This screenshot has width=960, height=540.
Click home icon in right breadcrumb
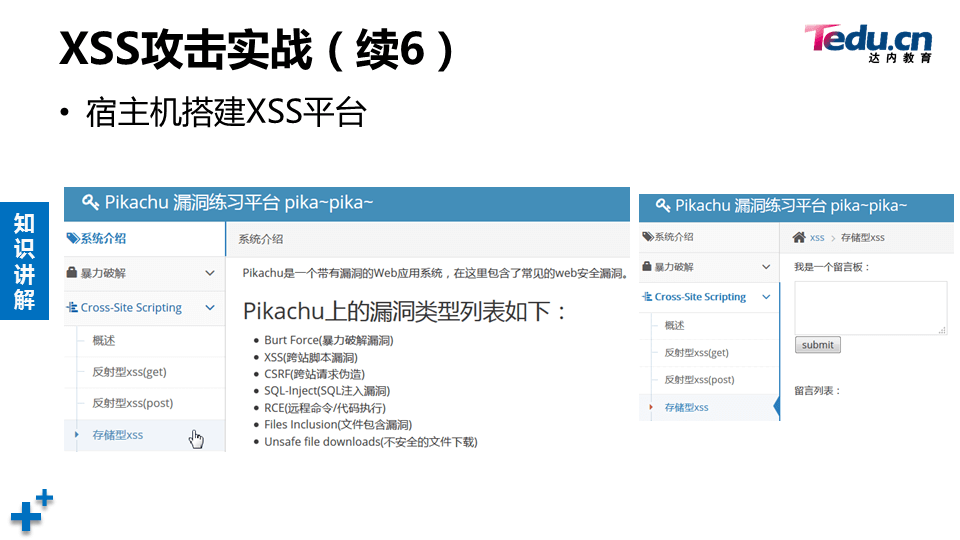(799, 237)
